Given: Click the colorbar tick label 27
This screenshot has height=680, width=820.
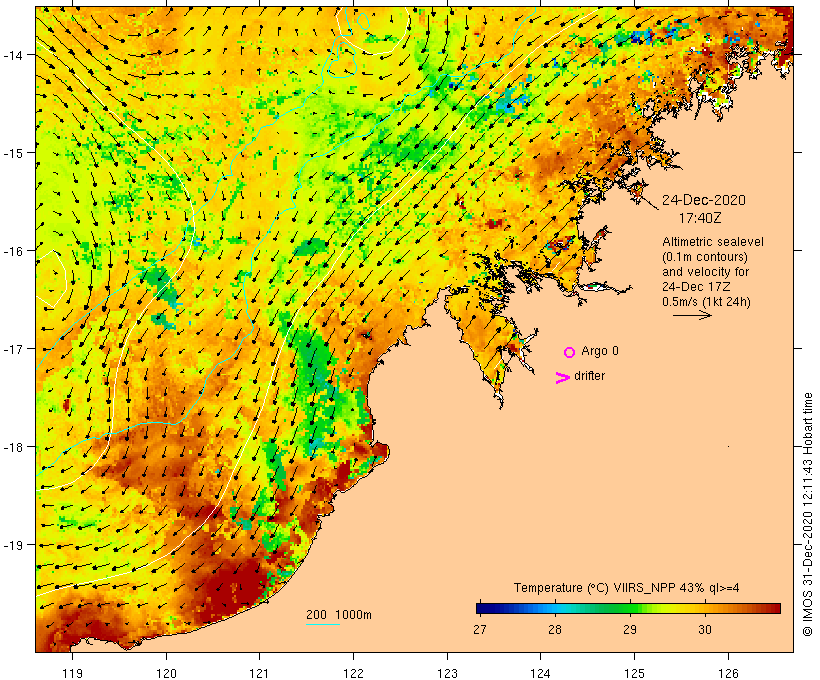Looking at the screenshot, I should 480,630.
